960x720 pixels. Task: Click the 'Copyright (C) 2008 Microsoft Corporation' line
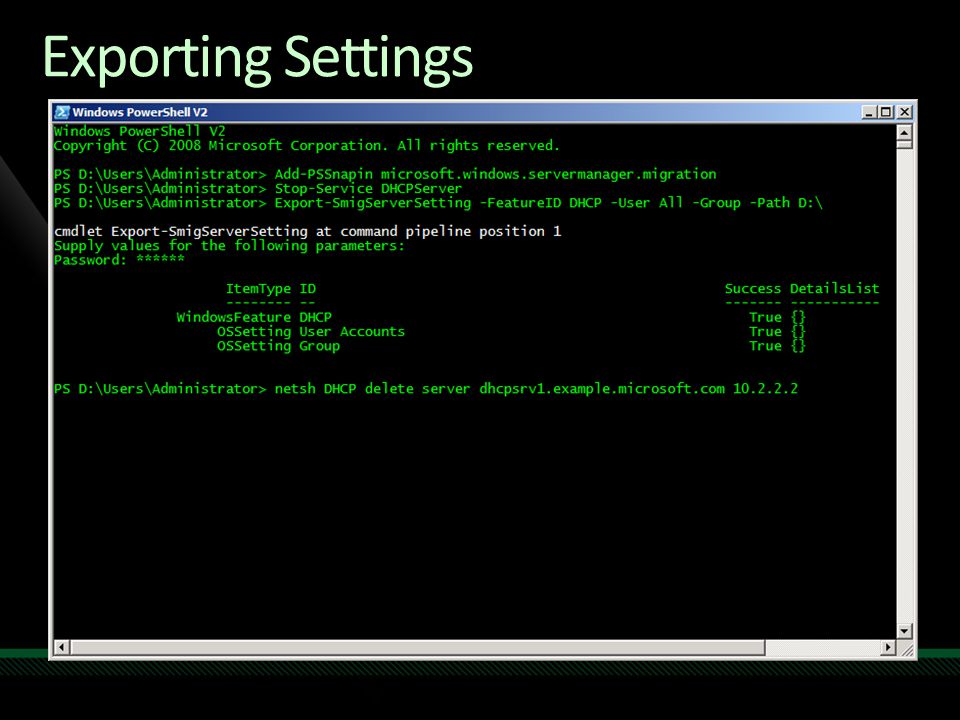[x=307, y=146]
